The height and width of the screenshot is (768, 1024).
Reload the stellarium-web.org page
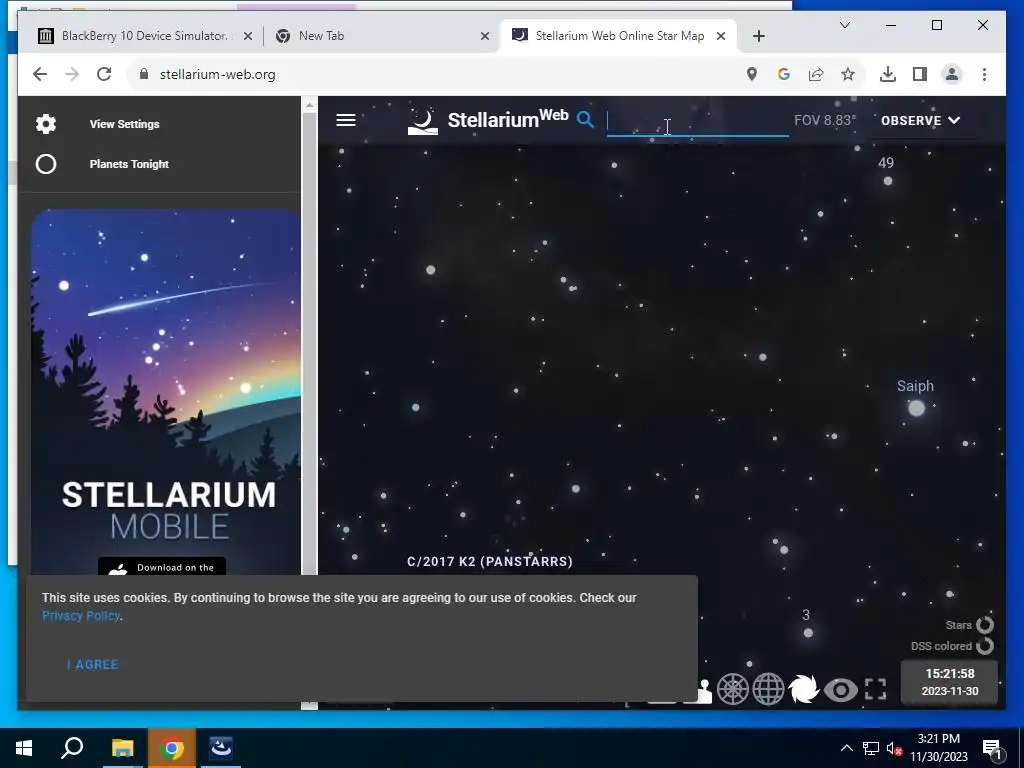[104, 74]
